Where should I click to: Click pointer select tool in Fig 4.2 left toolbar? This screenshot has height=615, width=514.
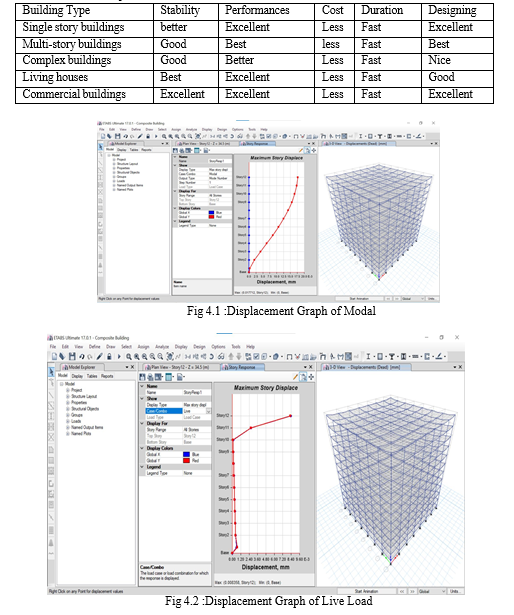[51, 371]
